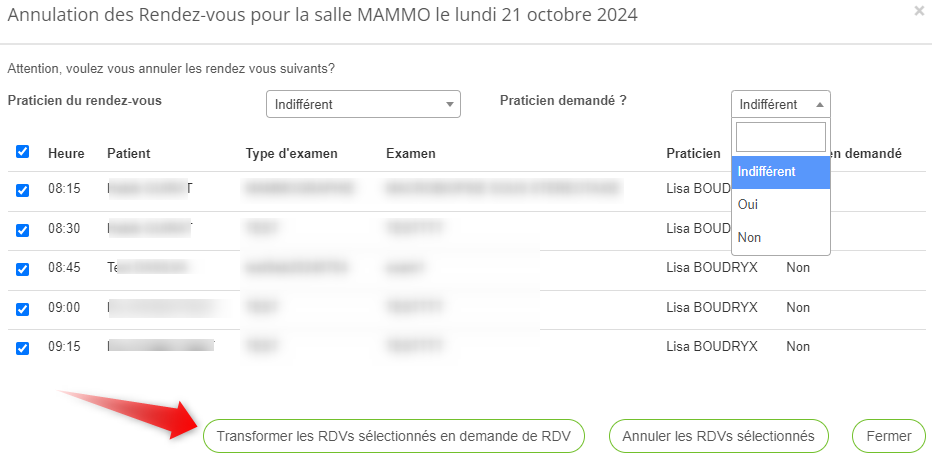Collapse the Praticien demandé dropdown

pos(779,104)
